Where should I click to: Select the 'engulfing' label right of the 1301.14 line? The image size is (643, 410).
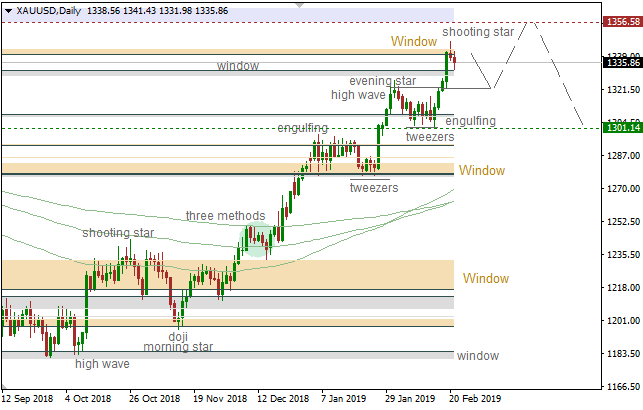point(470,121)
